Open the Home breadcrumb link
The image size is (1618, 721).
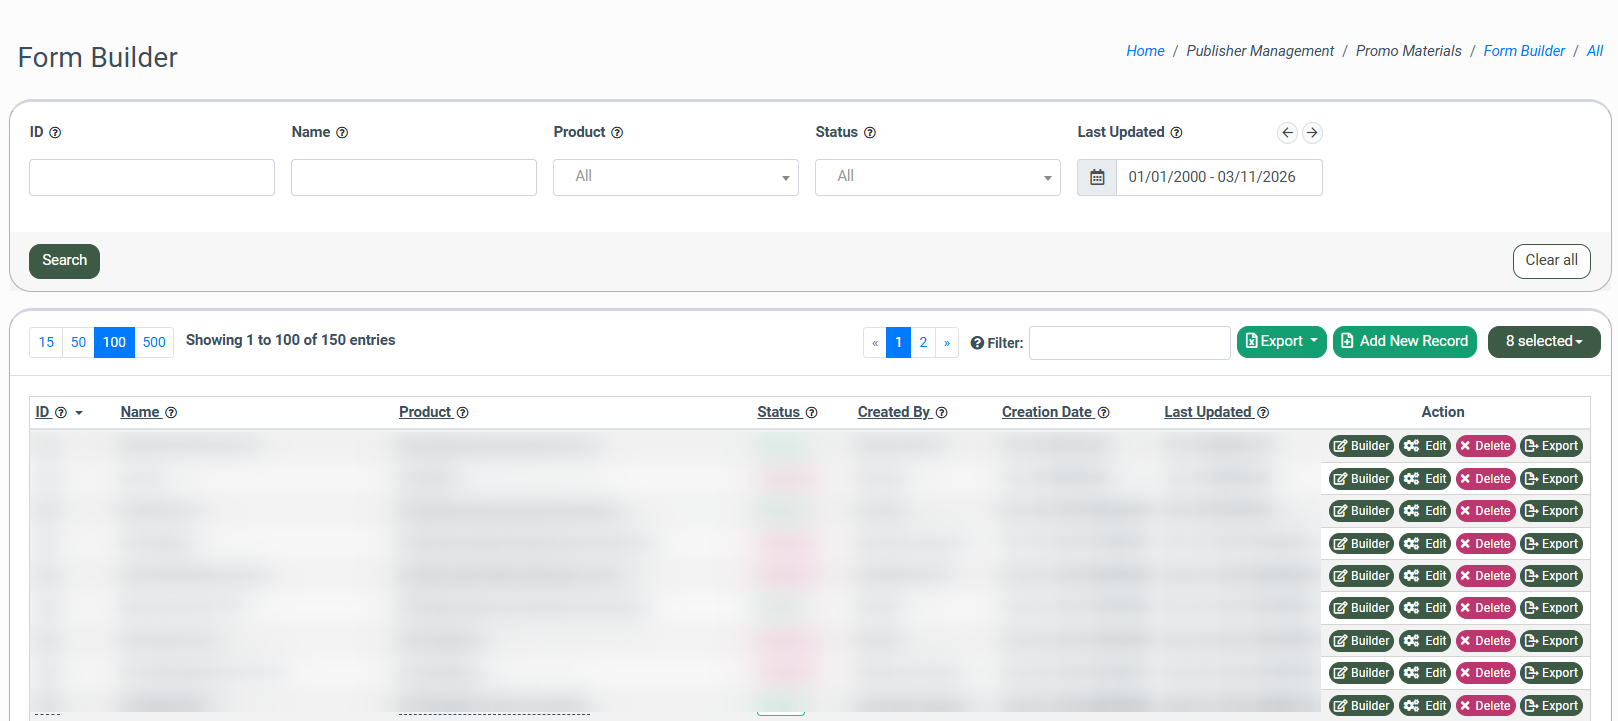tap(1145, 51)
